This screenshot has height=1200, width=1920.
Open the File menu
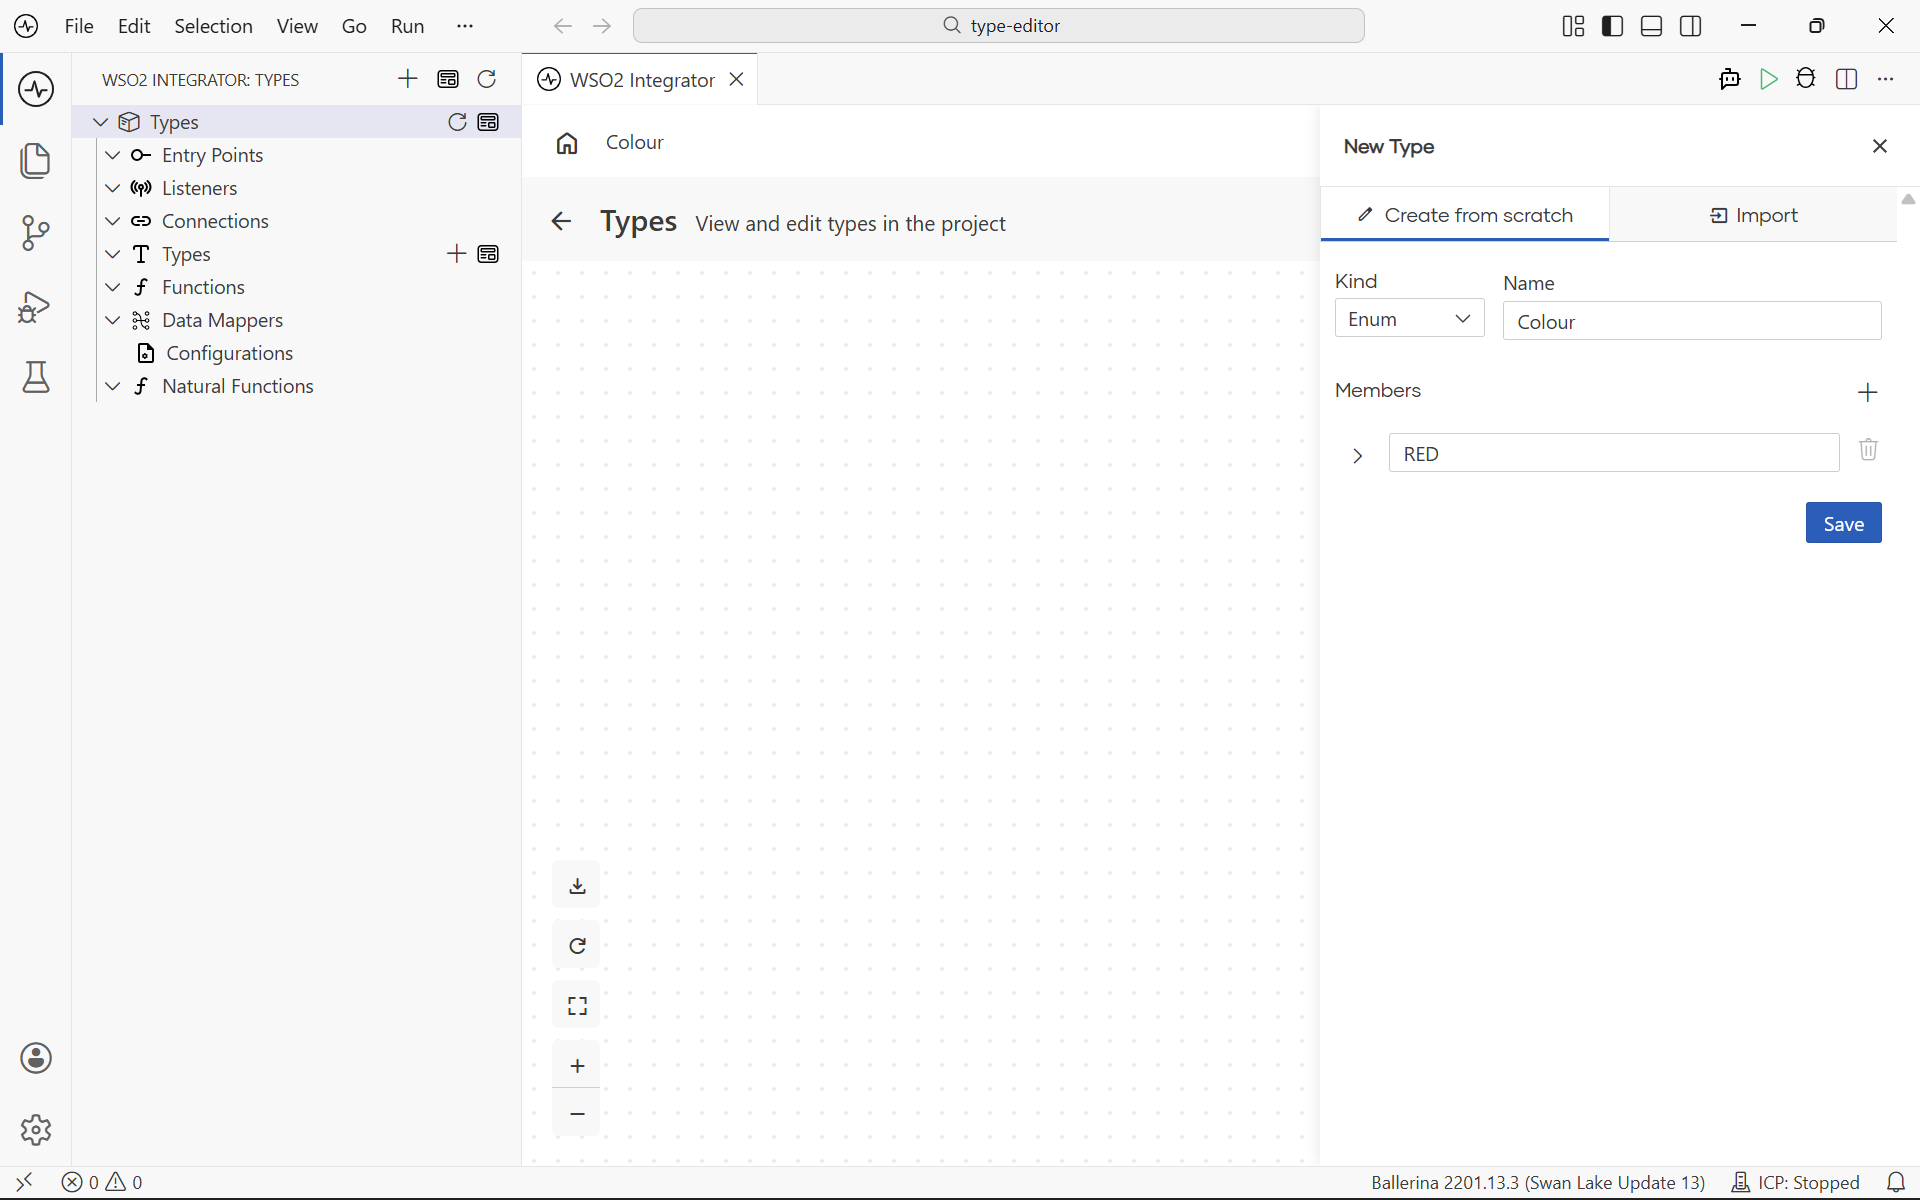pos(79,26)
